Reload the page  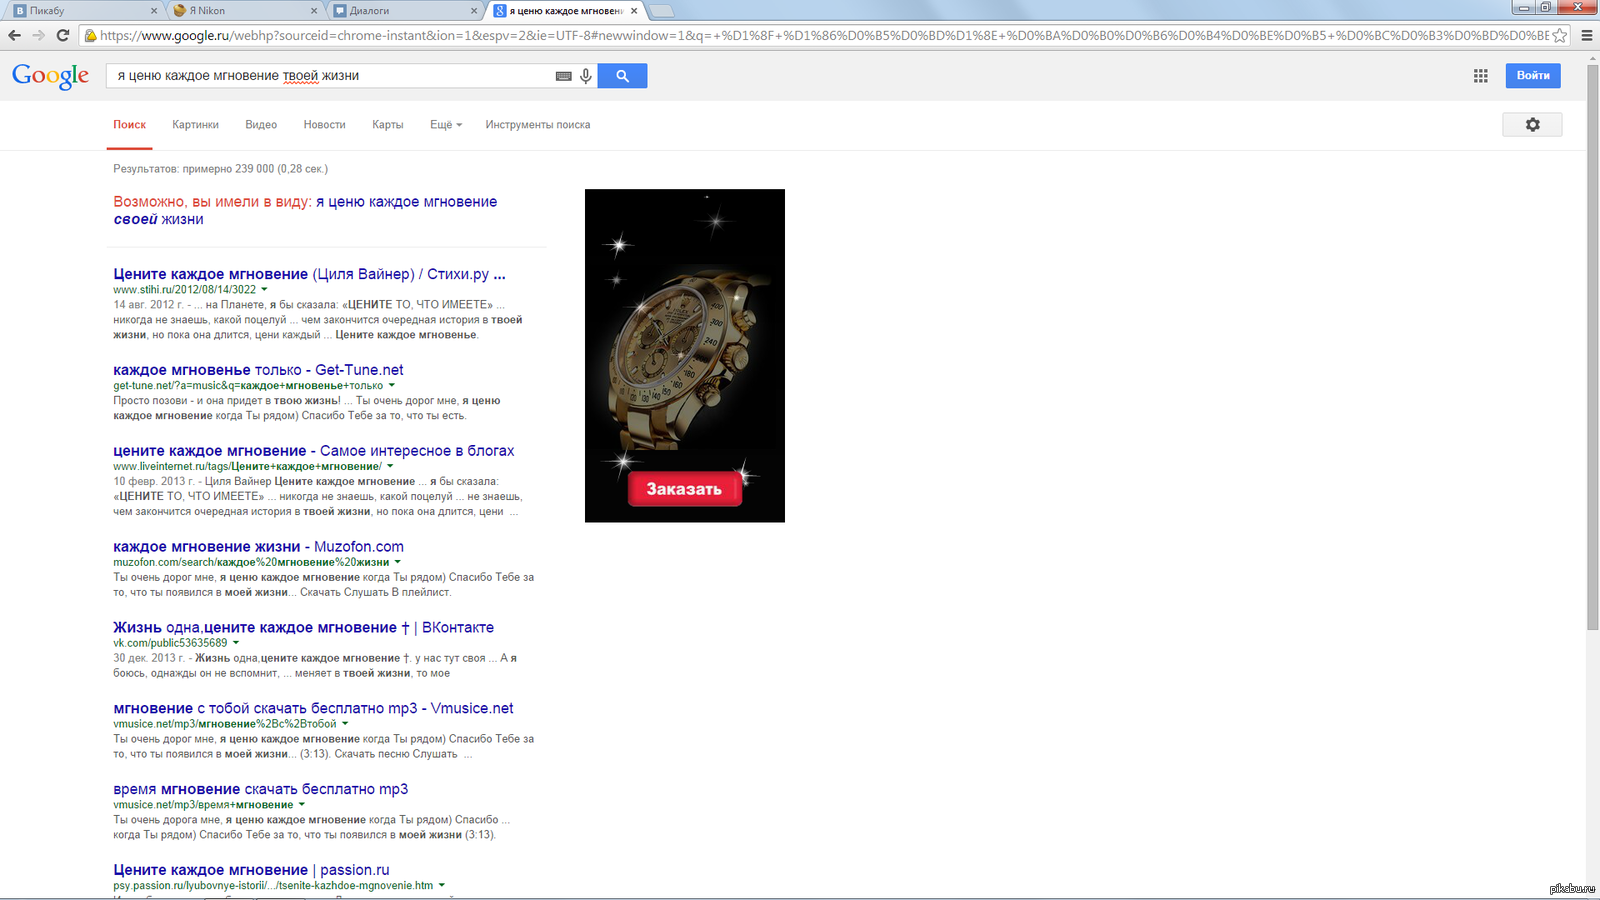click(x=62, y=35)
